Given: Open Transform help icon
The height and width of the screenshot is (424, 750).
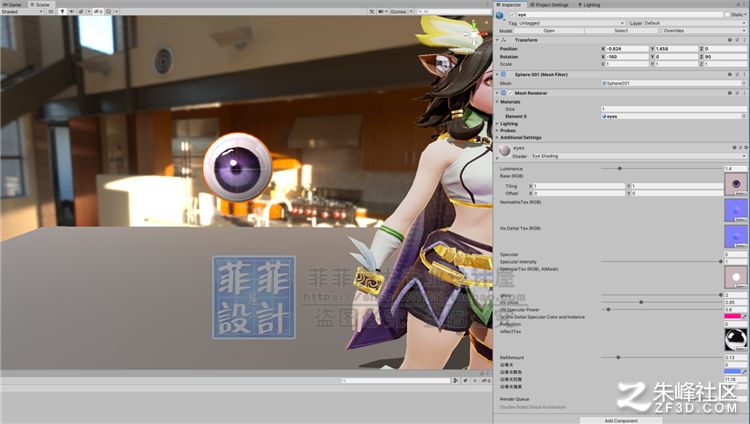Looking at the screenshot, I should [730, 40].
